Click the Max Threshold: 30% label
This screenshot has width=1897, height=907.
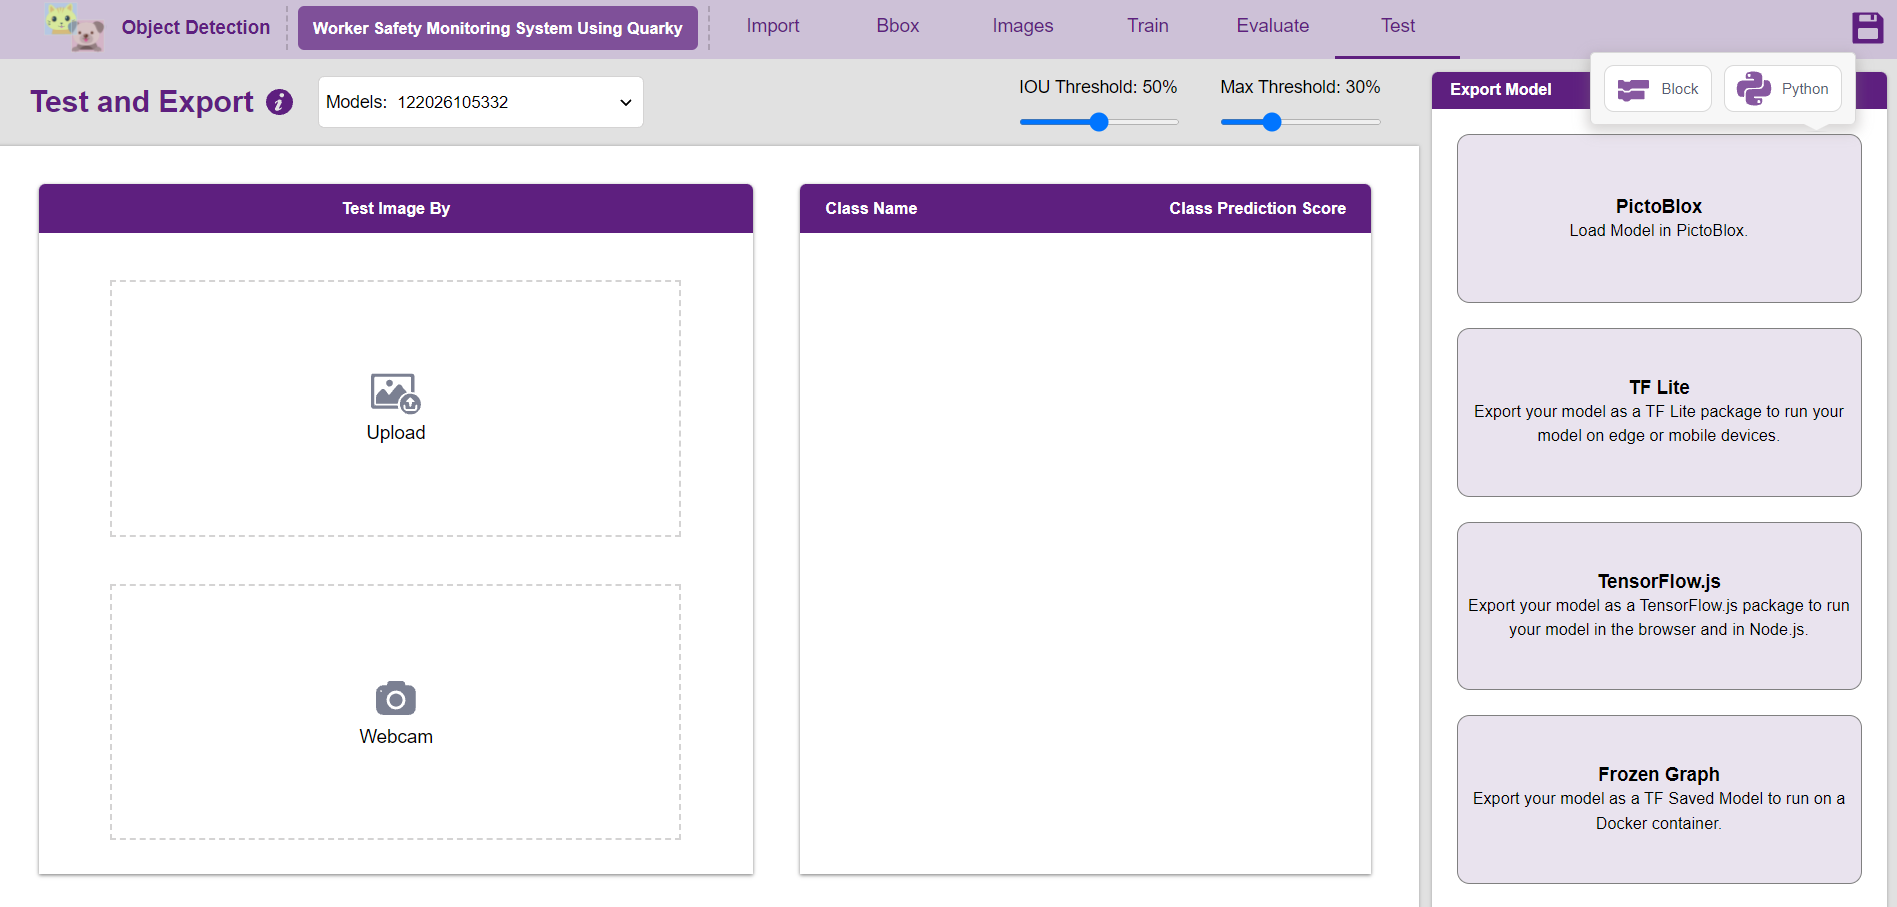coord(1300,87)
